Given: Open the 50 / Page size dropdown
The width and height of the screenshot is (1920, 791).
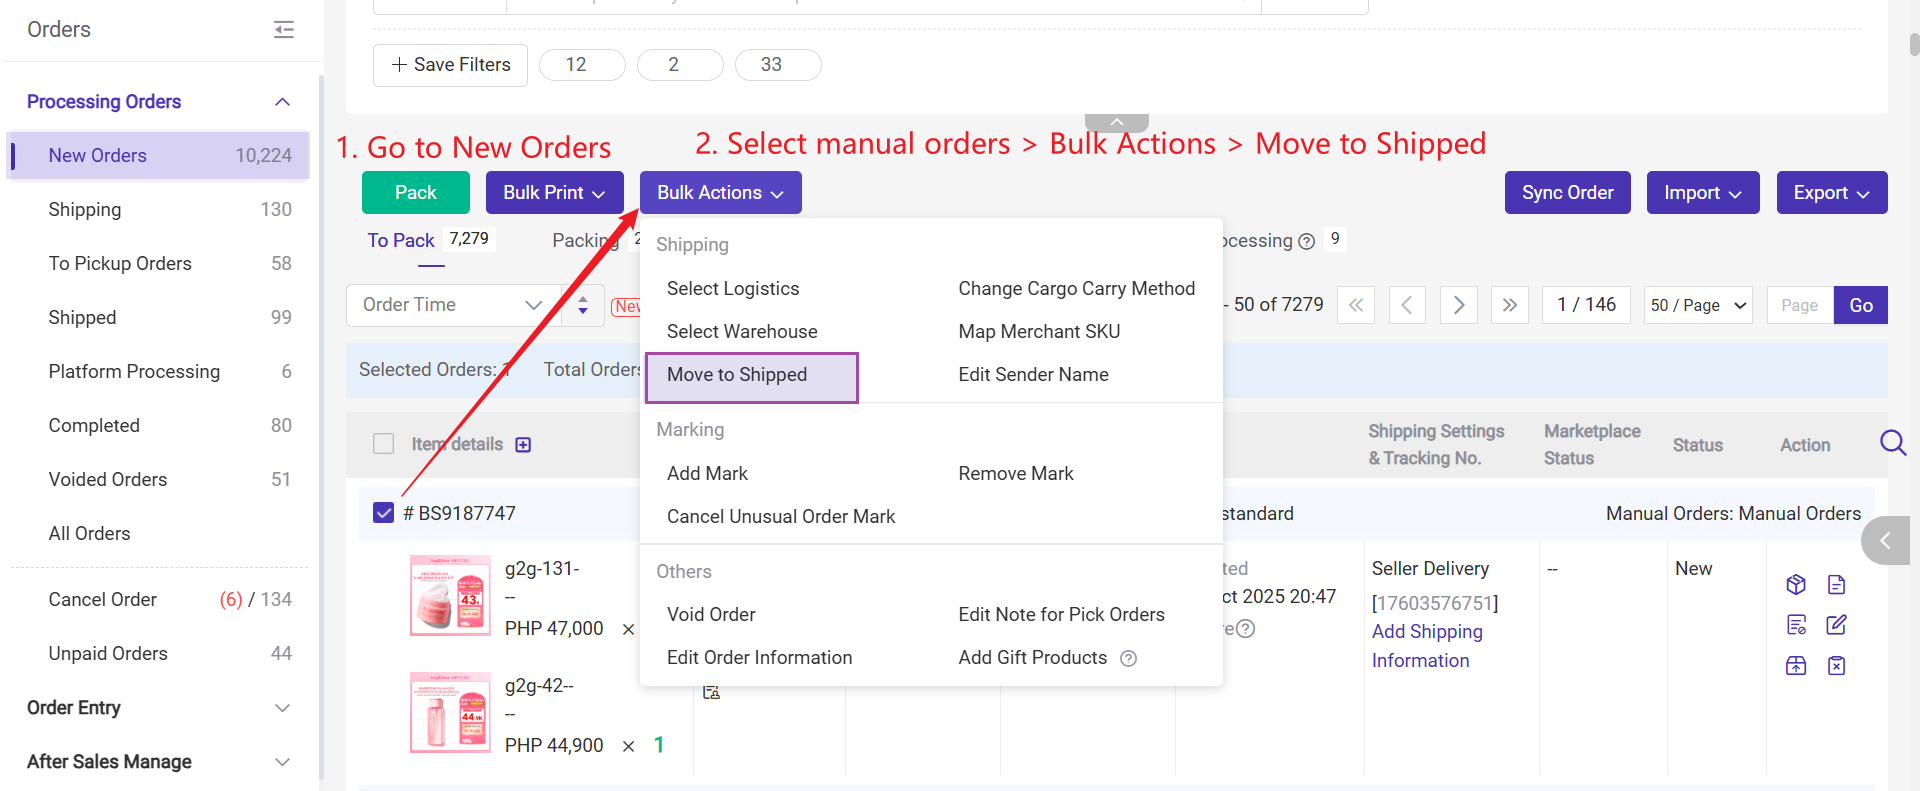Looking at the screenshot, I should 1698,305.
